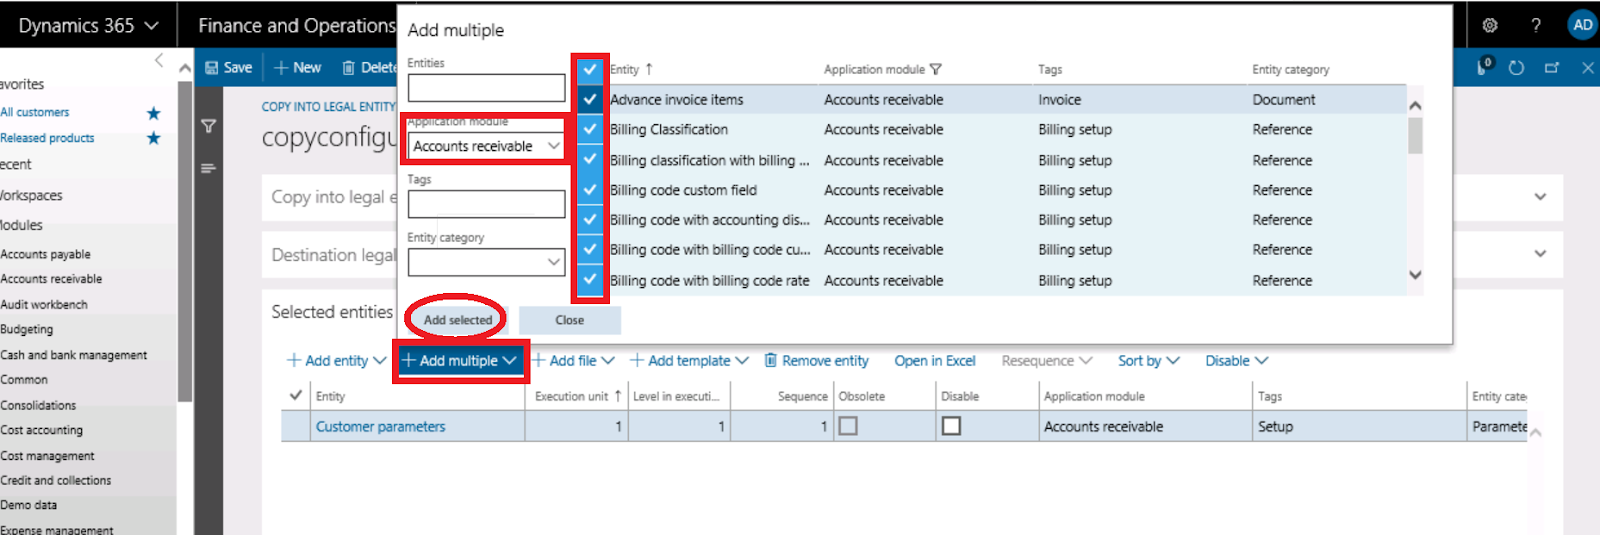Open the Accounts receivable module in sidebar
This screenshot has height=535, width=1600.
point(51,279)
